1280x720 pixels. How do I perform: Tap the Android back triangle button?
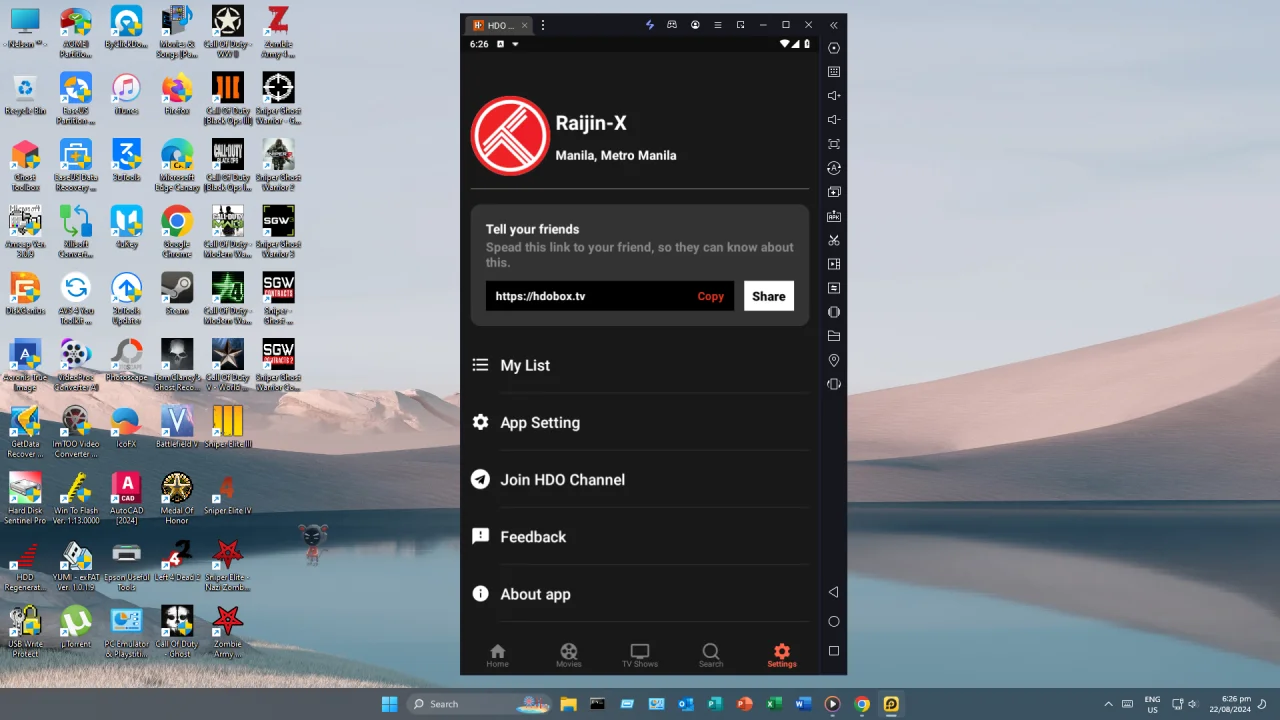tap(834, 592)
